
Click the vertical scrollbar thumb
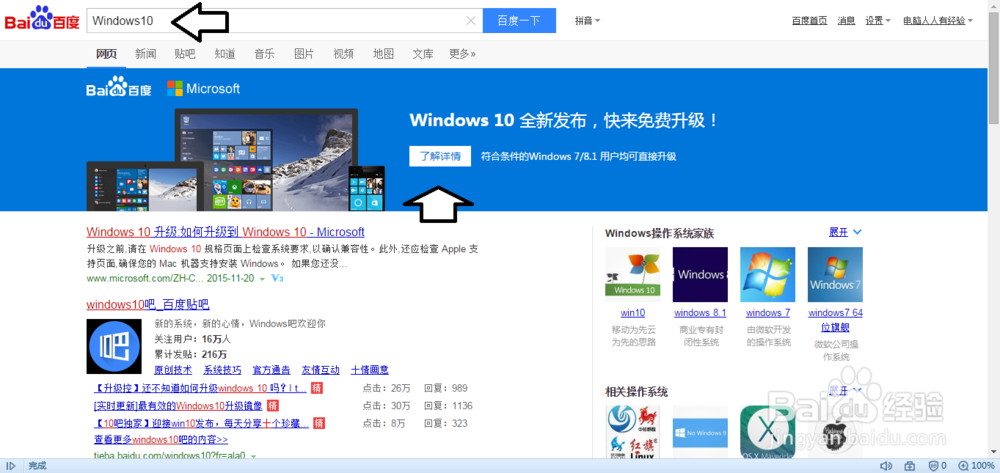[994, 68]
